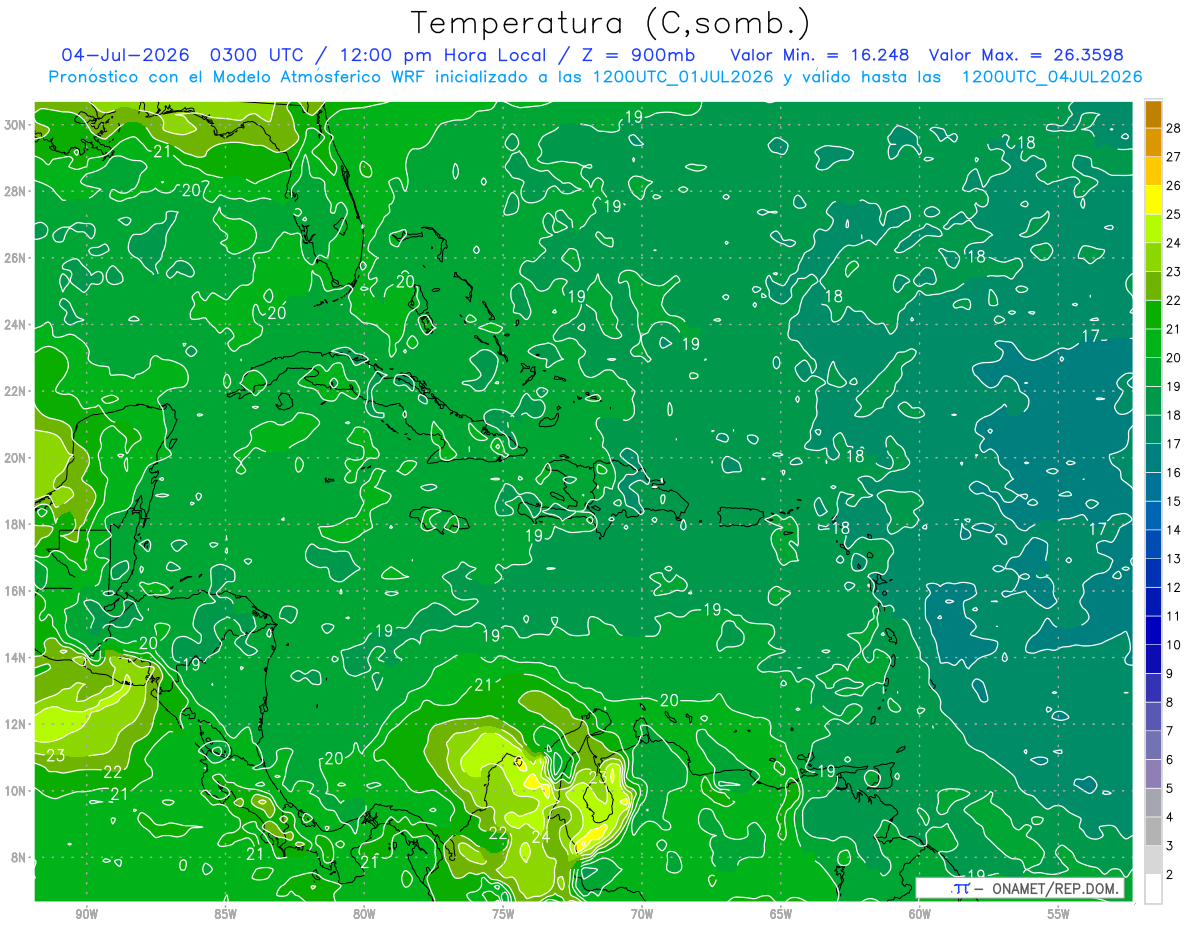1200x927 pixels.
Task: Click the ONAMET/REP.DOM. label box
Action: click(1020, 888)
